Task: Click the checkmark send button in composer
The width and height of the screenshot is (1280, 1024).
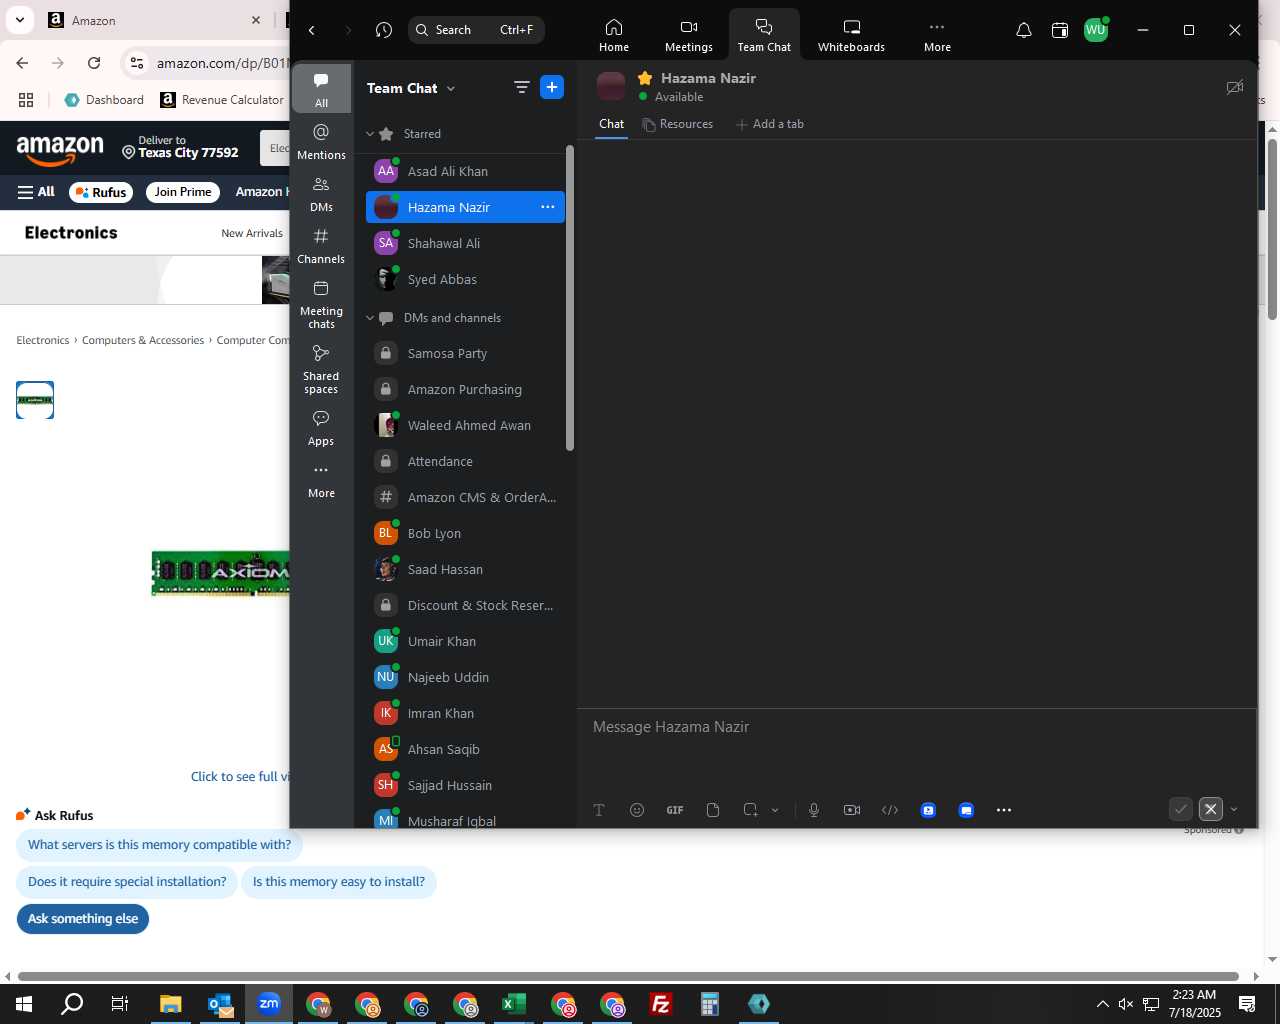Action: pyautogui.click(x=1181, y=809)
